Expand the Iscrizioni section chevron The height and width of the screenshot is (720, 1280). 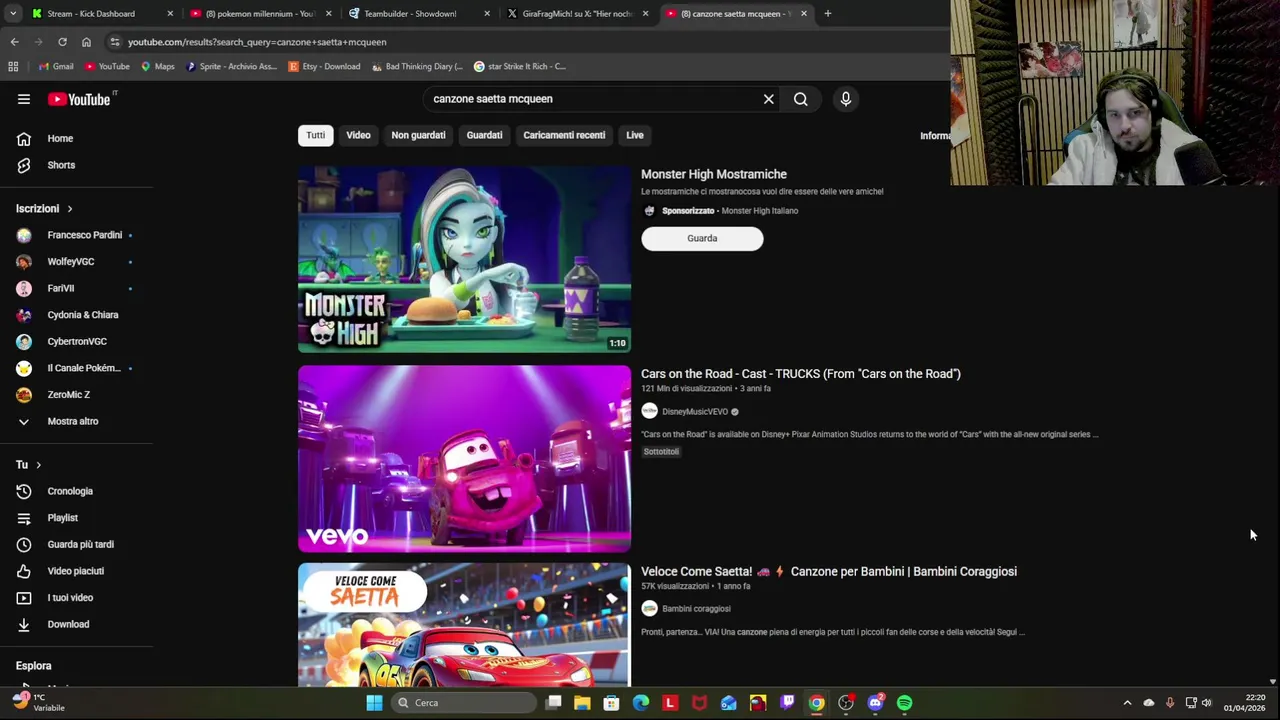pos(70,209)
